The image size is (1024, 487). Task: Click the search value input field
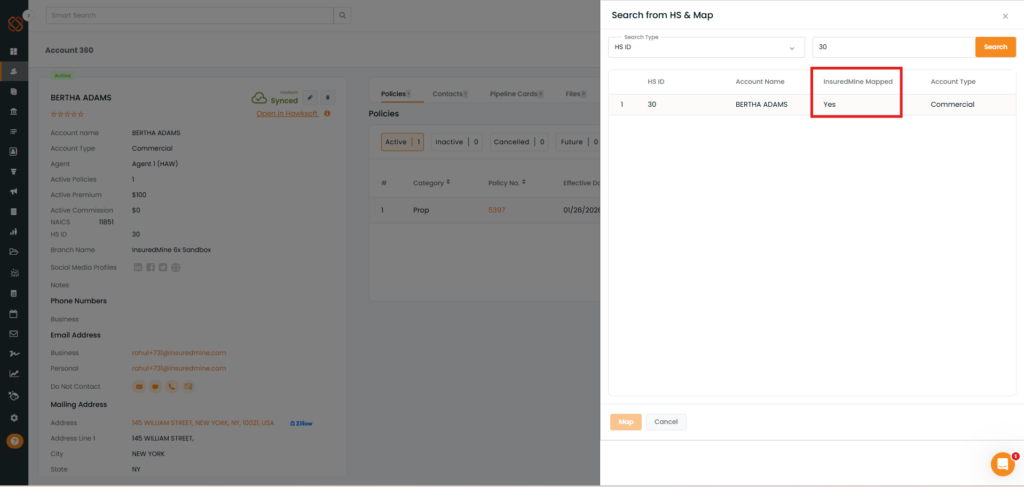(892, 47)
